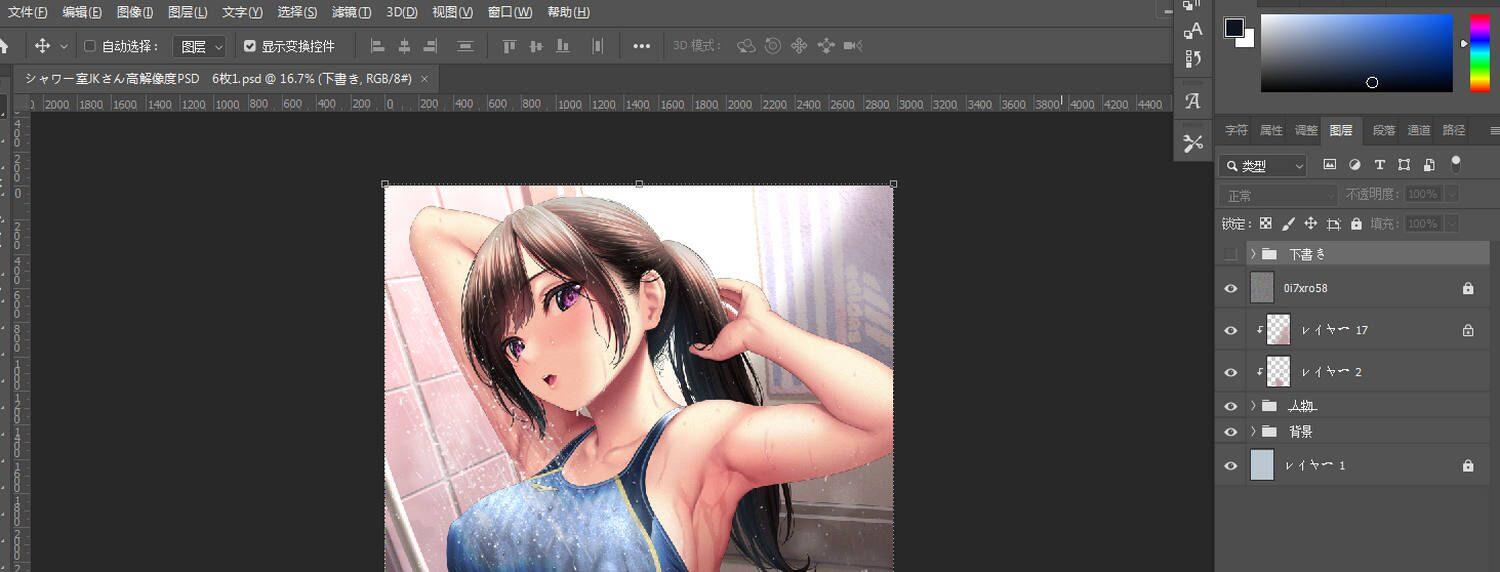Lock image pixels brush icon
Viewport: 1500px width, 572px height.
click(x=1288, y=224)
